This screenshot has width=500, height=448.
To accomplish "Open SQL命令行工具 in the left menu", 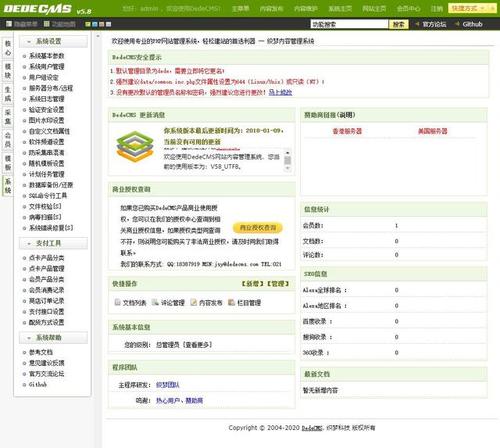I will pyautogui.click(x=48, y=196).
